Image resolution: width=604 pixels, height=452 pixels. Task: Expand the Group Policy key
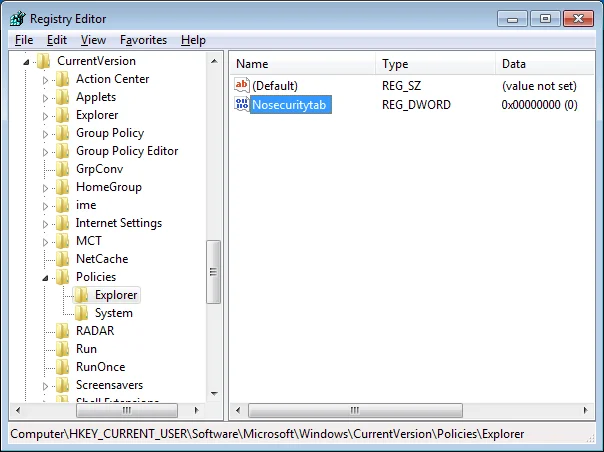click(x=45, y=134)
